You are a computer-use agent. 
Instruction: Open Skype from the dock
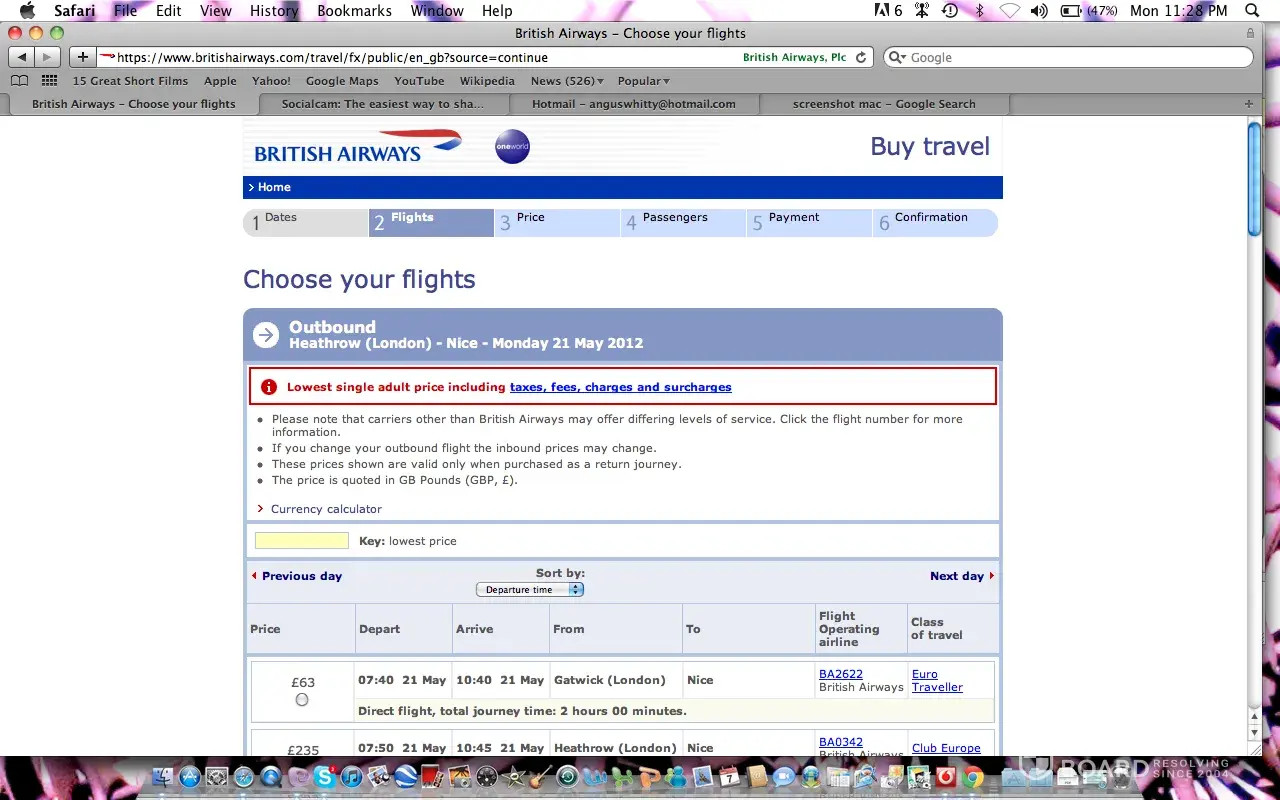(x=324, y=777)
